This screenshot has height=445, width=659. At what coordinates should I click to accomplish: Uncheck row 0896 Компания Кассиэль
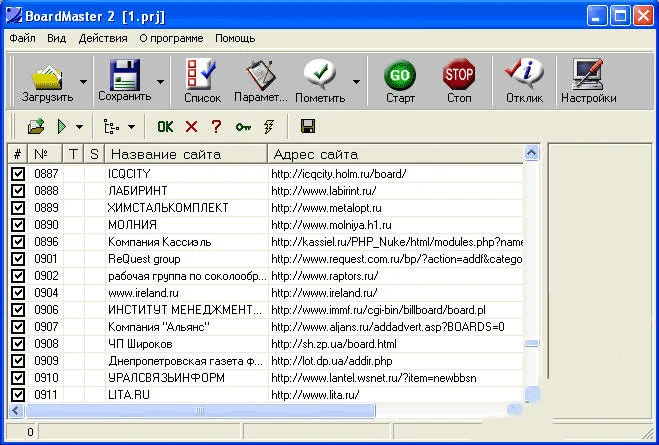click(x=18, y=242)
